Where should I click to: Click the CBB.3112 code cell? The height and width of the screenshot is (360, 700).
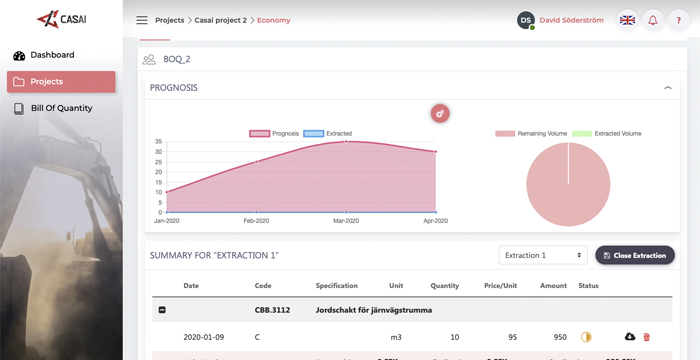(x=271, y=310)
